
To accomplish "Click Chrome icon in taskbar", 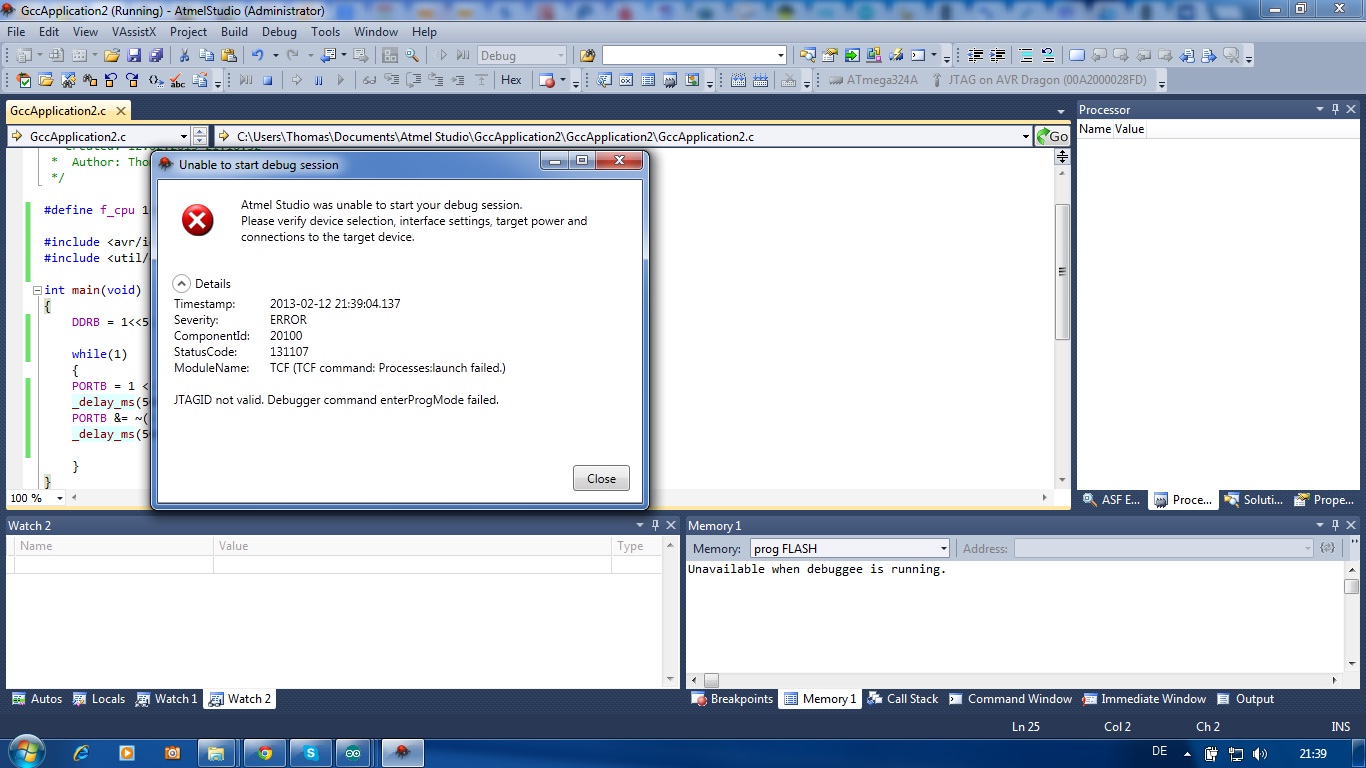I will [265, 753].
